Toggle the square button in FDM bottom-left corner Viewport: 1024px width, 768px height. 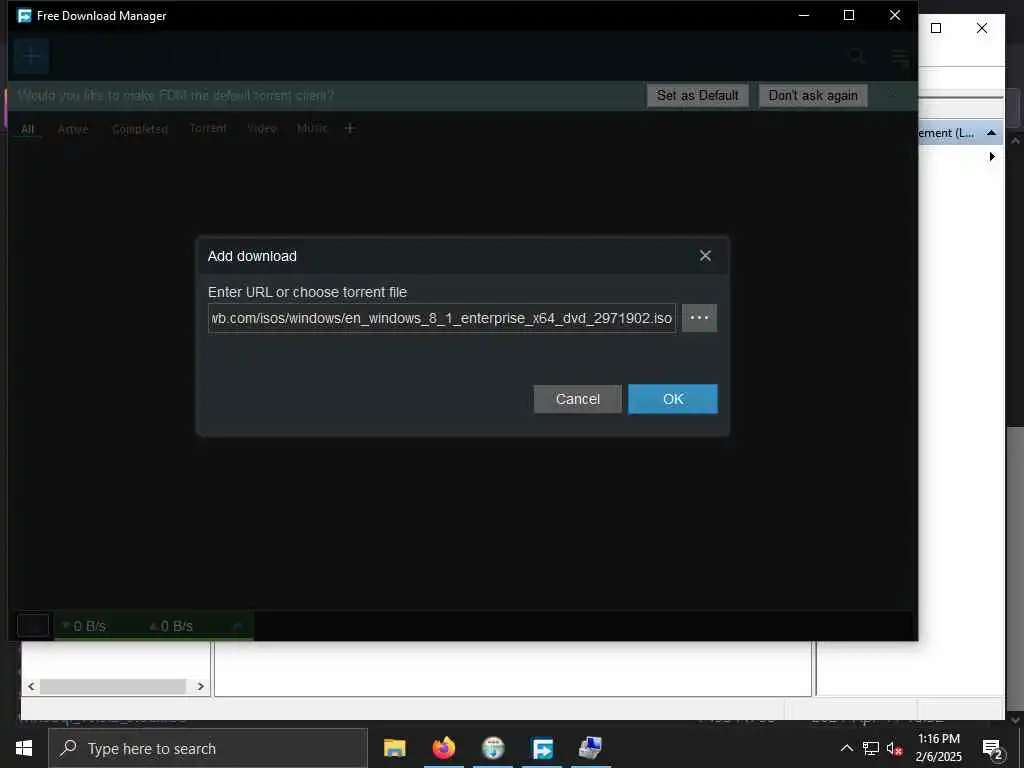33,625
